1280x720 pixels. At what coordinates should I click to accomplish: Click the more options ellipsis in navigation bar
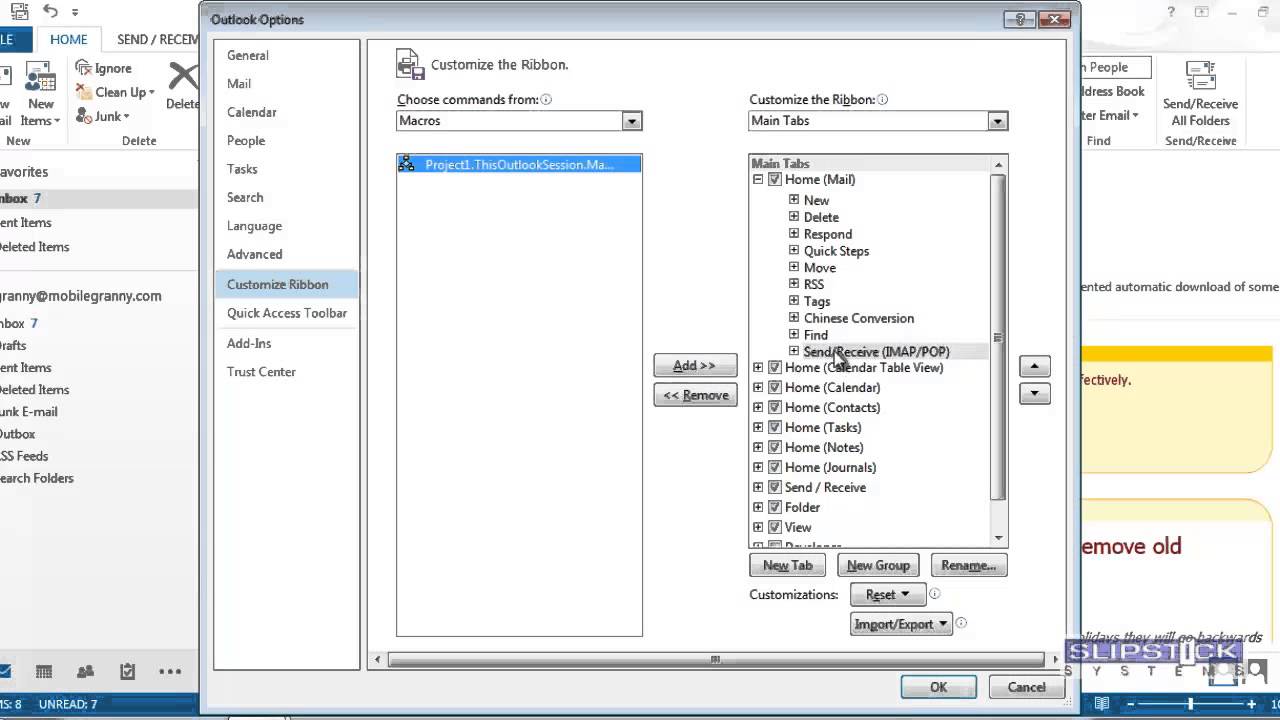pyautogui.click(x=170, y=672)
